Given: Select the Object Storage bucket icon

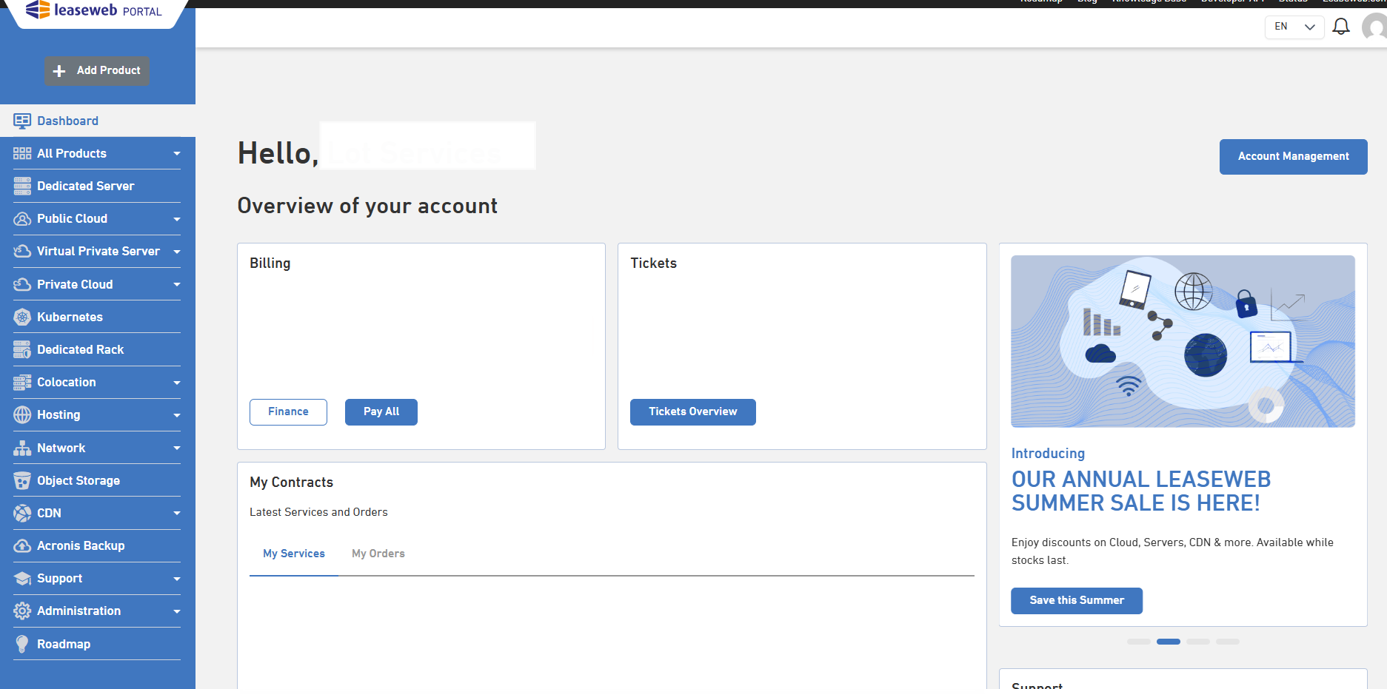Looking at the screenshot, I should click(22, 481).
